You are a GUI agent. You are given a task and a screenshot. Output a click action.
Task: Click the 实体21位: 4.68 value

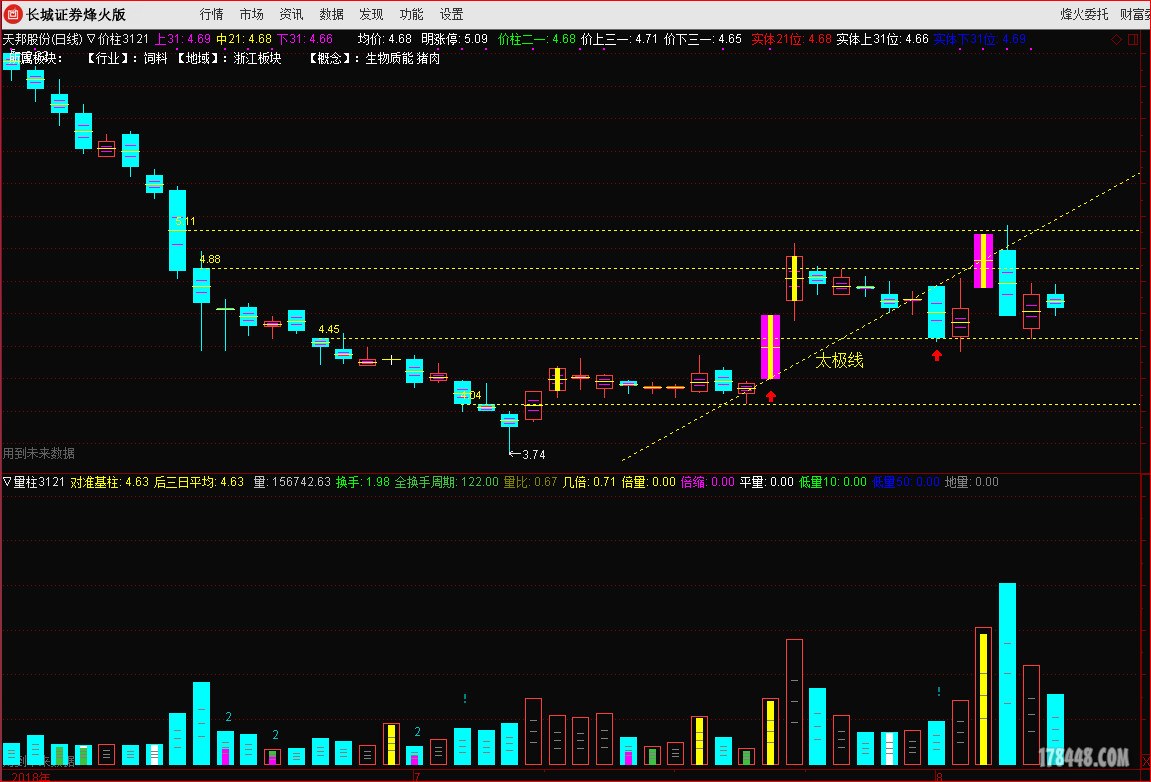click(791, 39)
